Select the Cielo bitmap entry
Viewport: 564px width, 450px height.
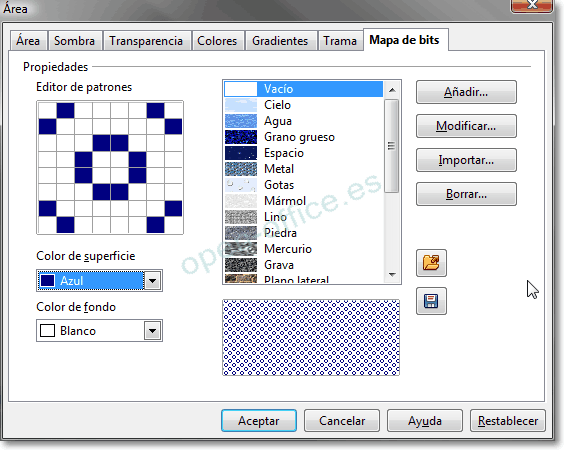tap(304, 105)
